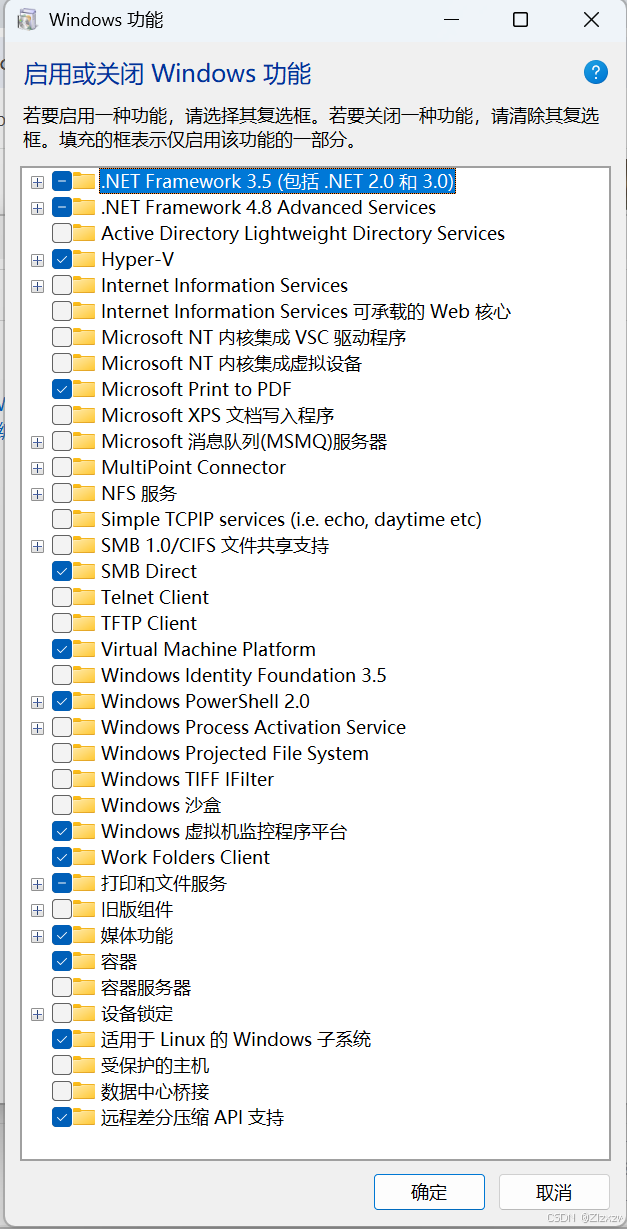Screen dimensions: 627x1229
Task: Click folder icon beside 容器服务器
Action: pyautogui.click(x=85, y=987)
